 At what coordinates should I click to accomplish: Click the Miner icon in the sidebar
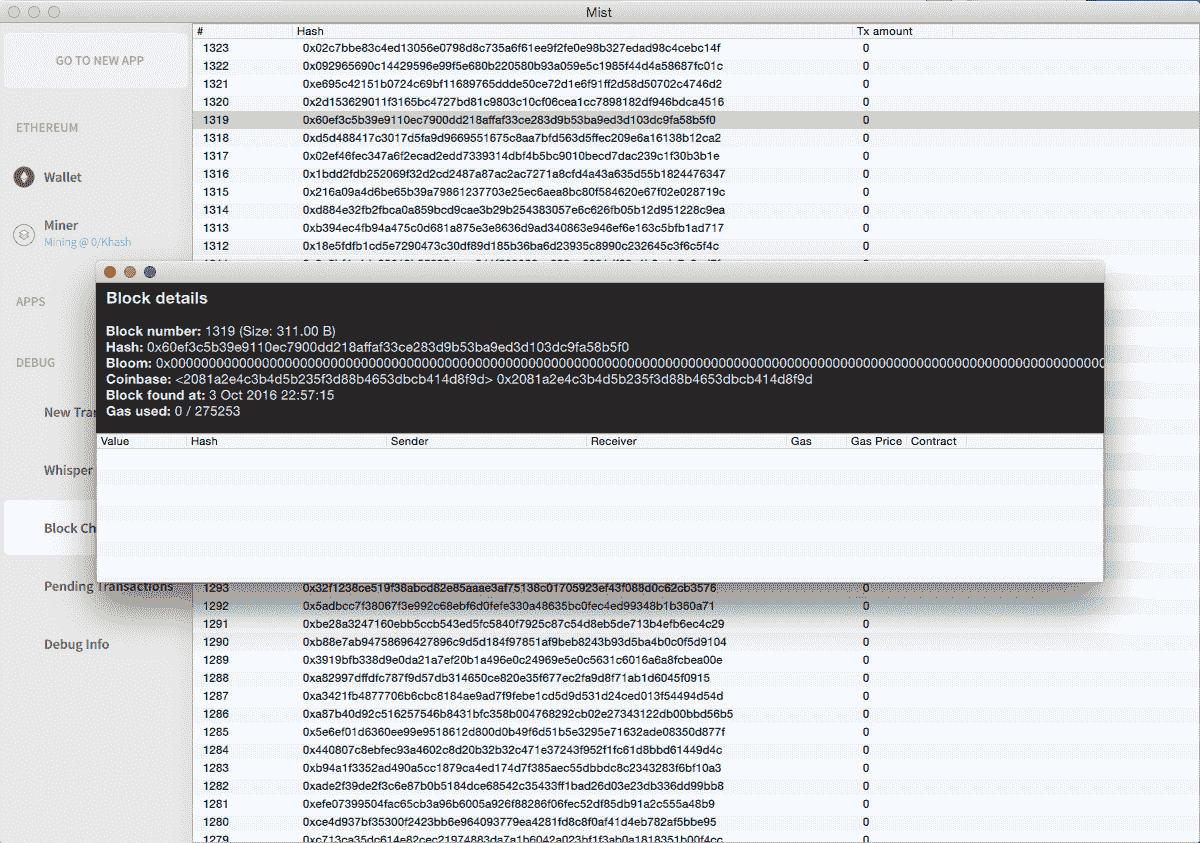pyautogui.click(x=23, y=234)
